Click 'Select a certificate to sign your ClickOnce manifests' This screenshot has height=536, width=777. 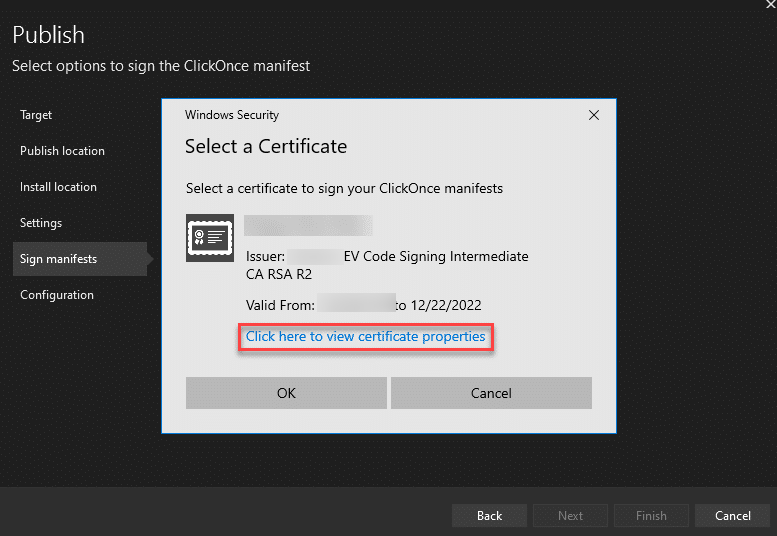(344, 189)
